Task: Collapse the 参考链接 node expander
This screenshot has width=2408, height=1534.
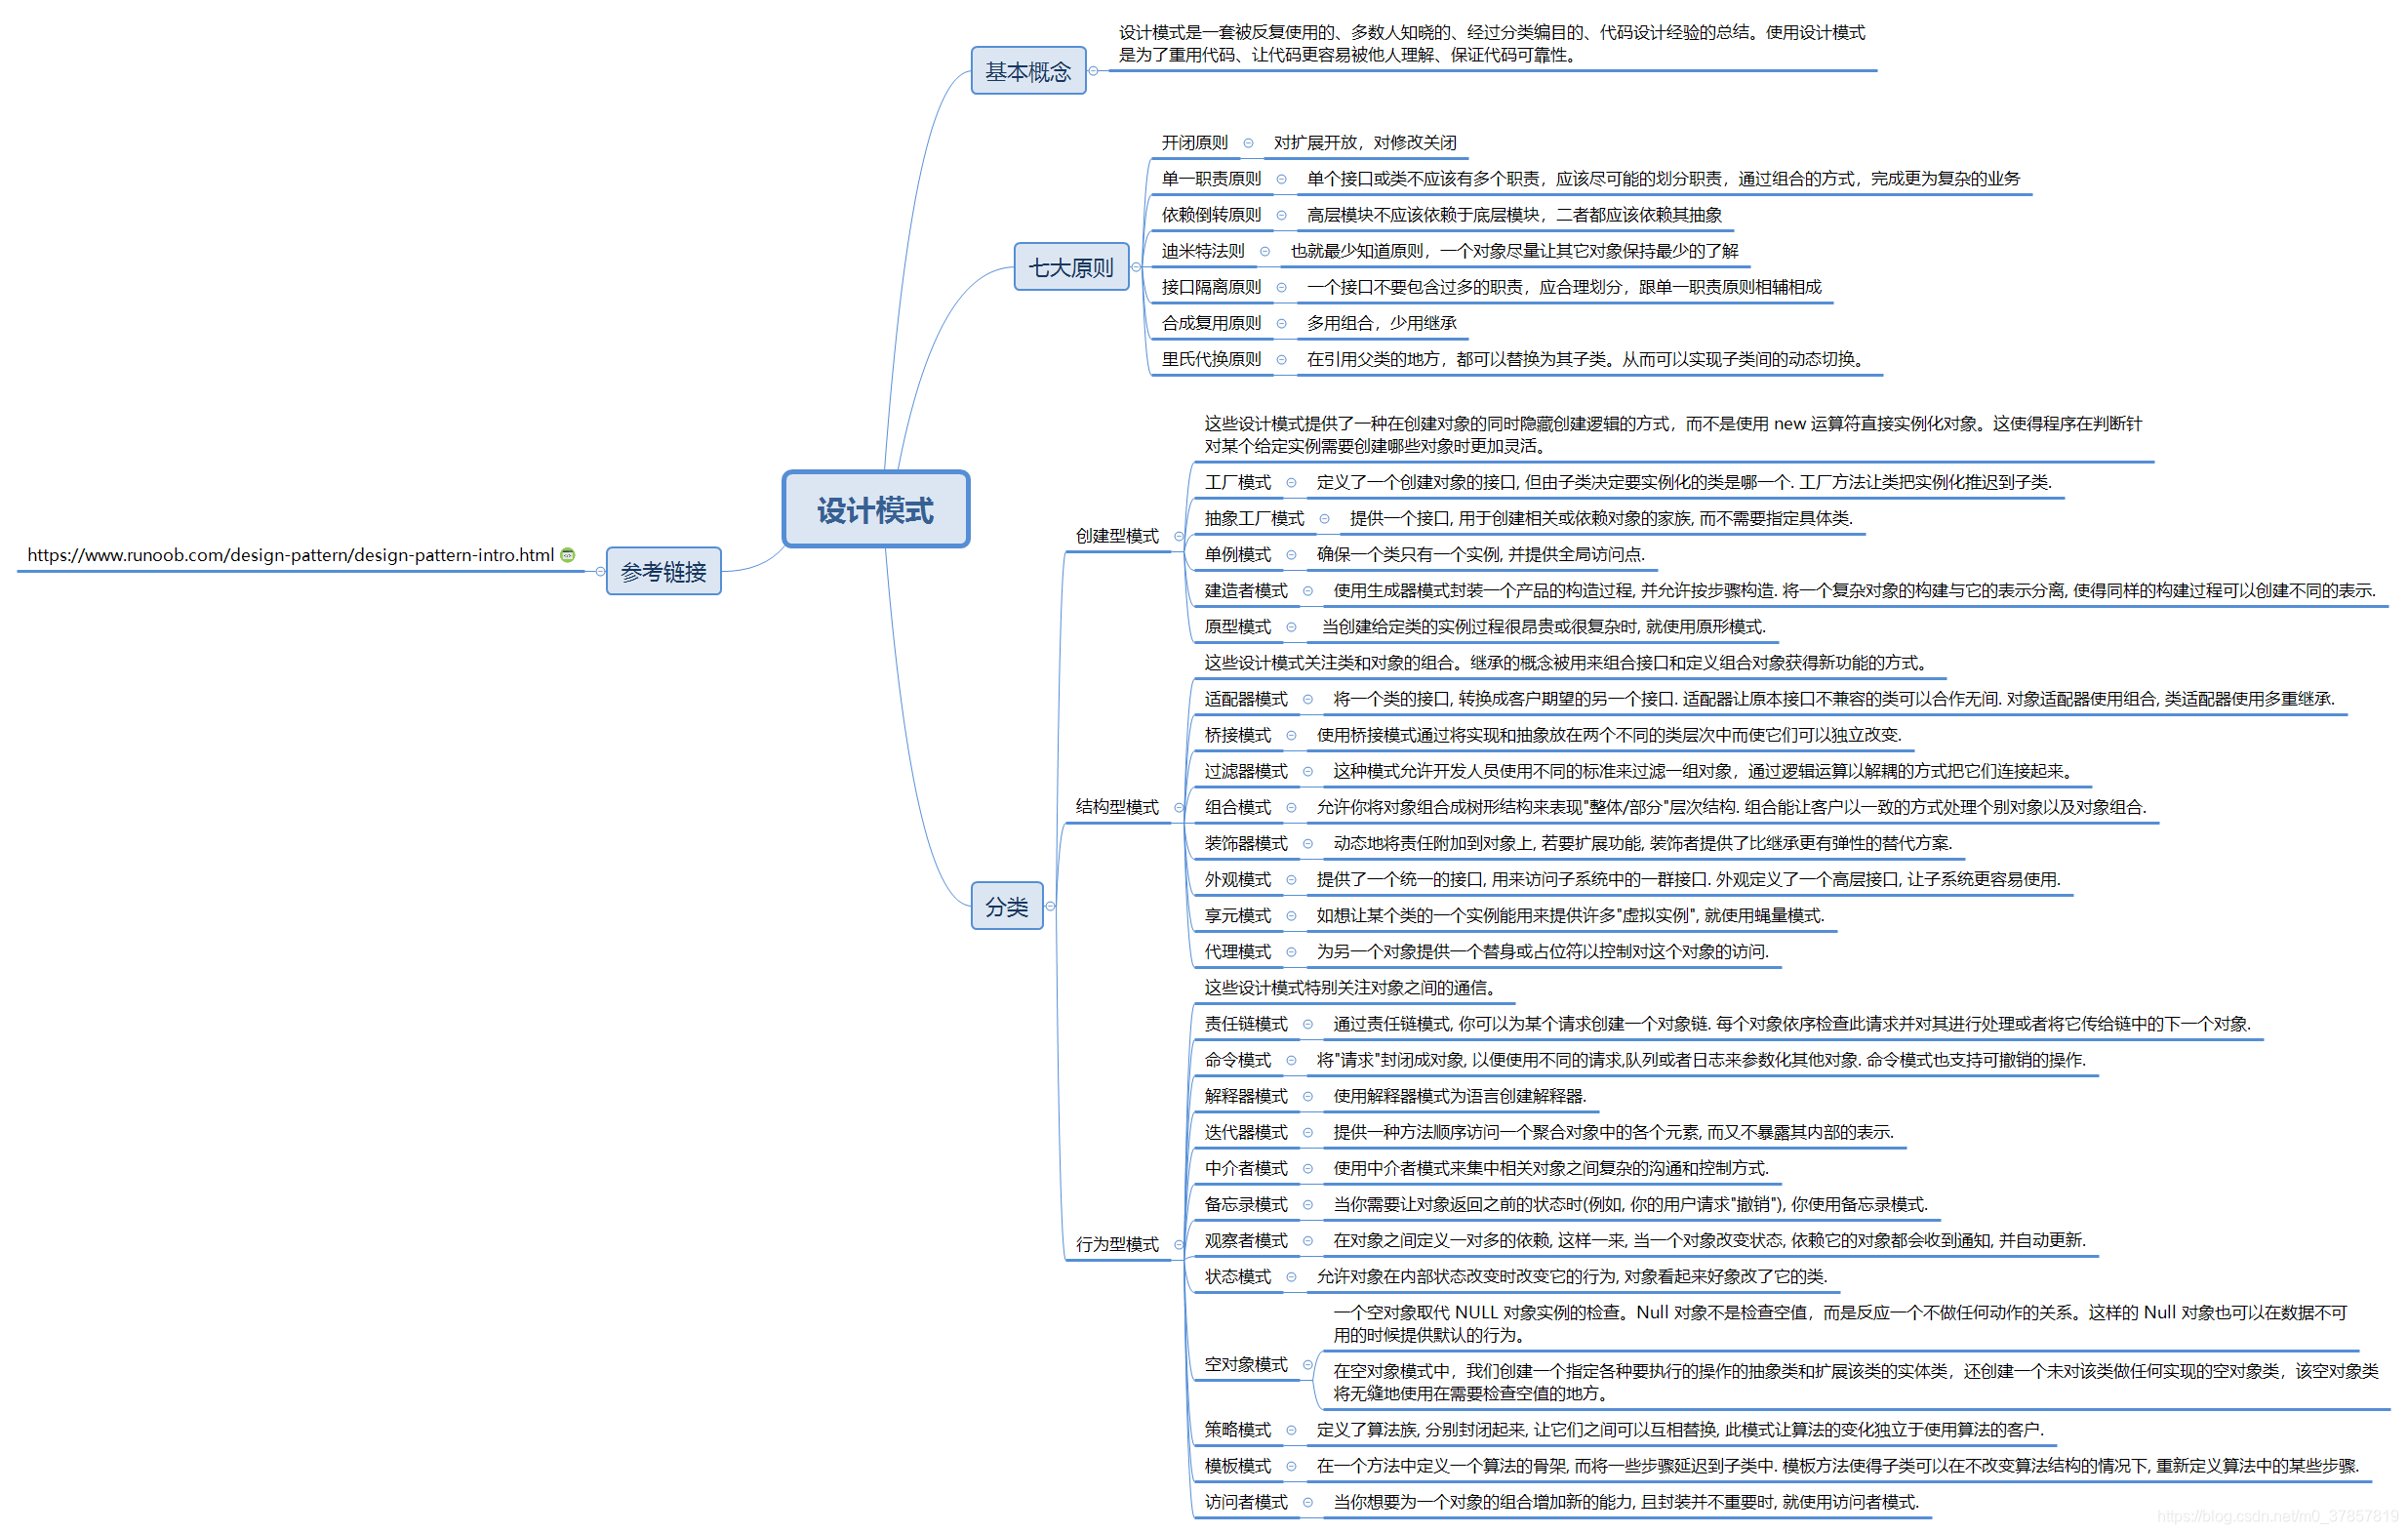Action: (x=600, y=572)
